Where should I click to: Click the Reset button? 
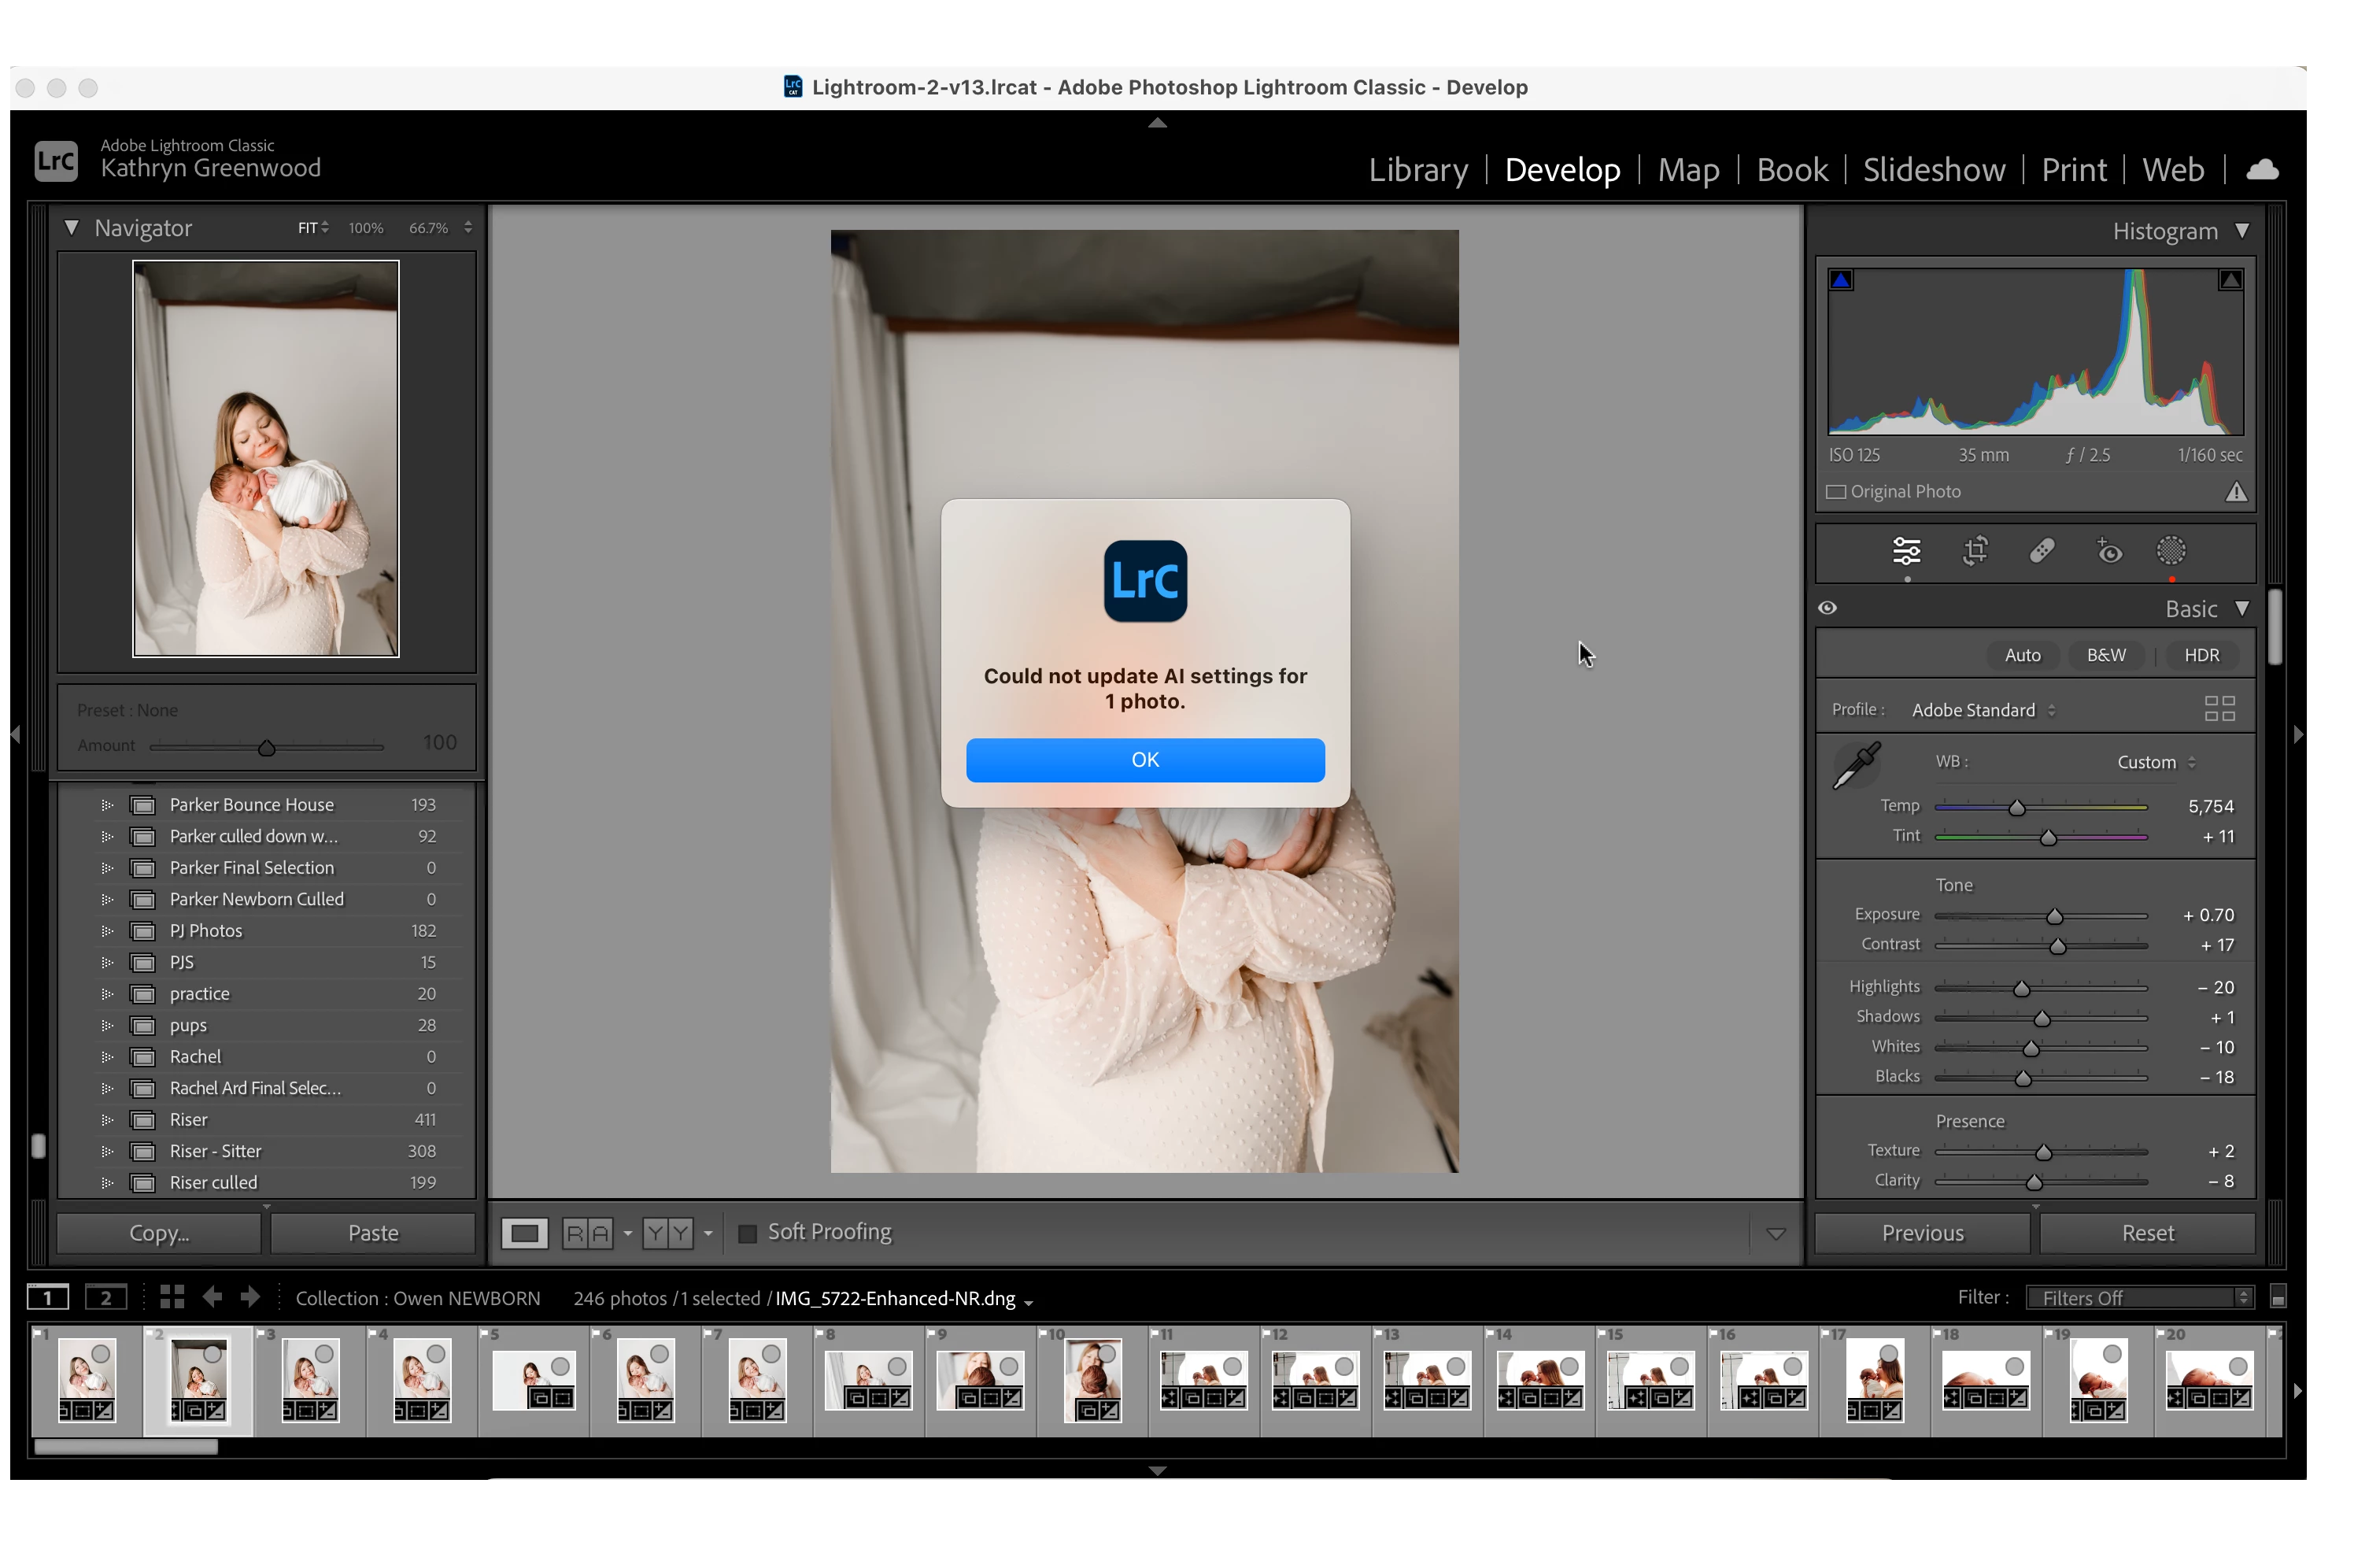point(2147,1233)
